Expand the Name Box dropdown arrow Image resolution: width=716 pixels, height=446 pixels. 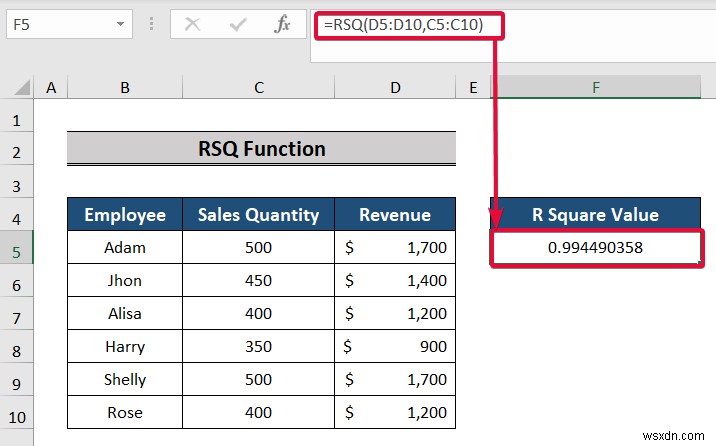pyautogui.click(x=121, y=24)
